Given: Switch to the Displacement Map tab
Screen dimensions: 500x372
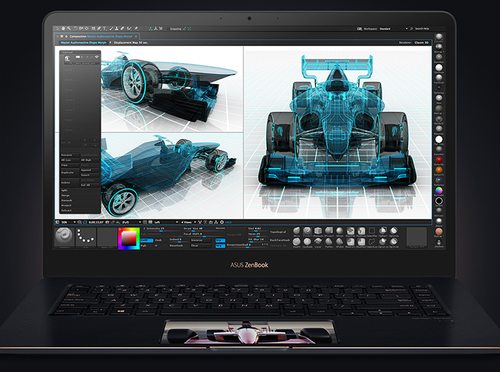Looking at the screenshot, I should click(131, 43).
